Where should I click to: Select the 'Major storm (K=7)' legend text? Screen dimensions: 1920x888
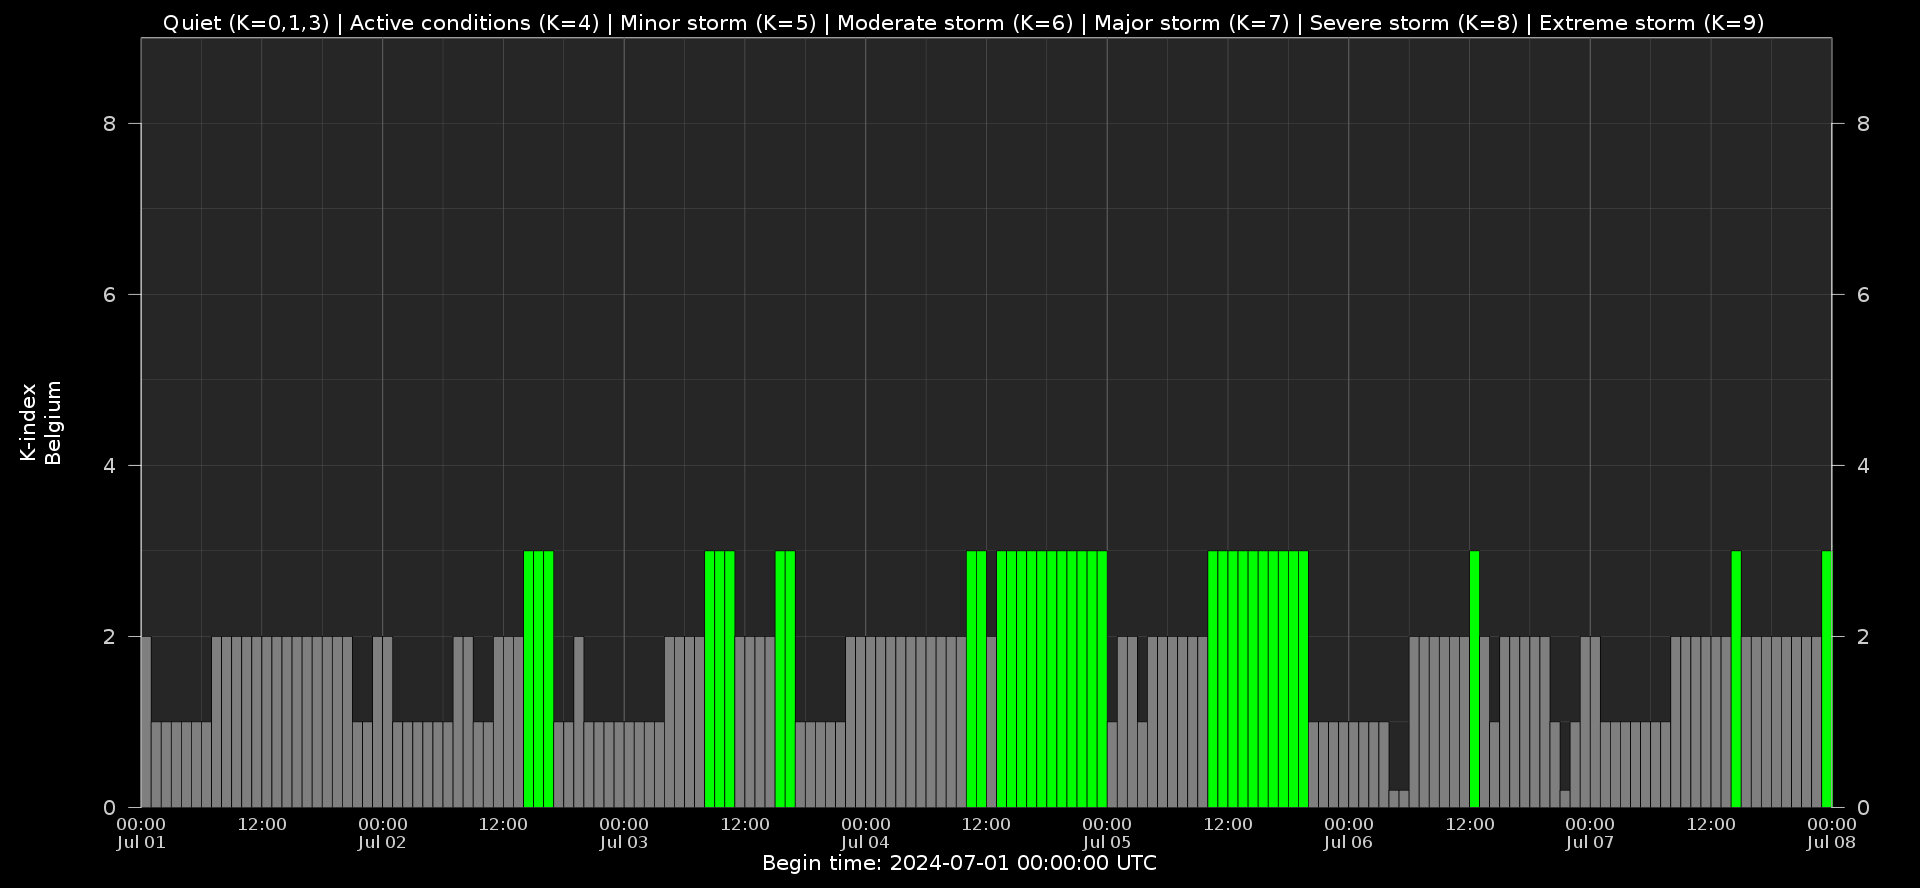pyautogui.click(x=1191, y=23)
